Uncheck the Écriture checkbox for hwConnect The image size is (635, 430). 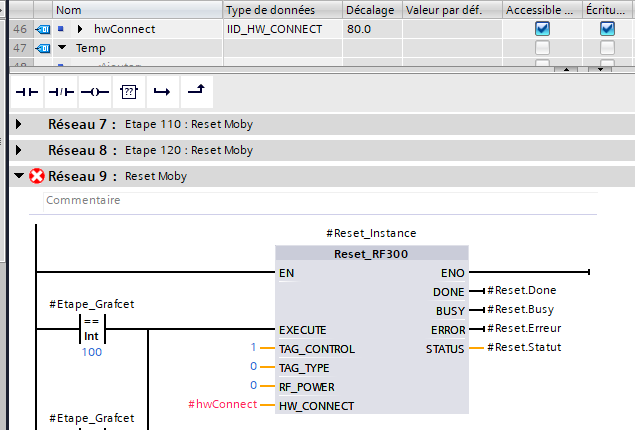[607, 29]
